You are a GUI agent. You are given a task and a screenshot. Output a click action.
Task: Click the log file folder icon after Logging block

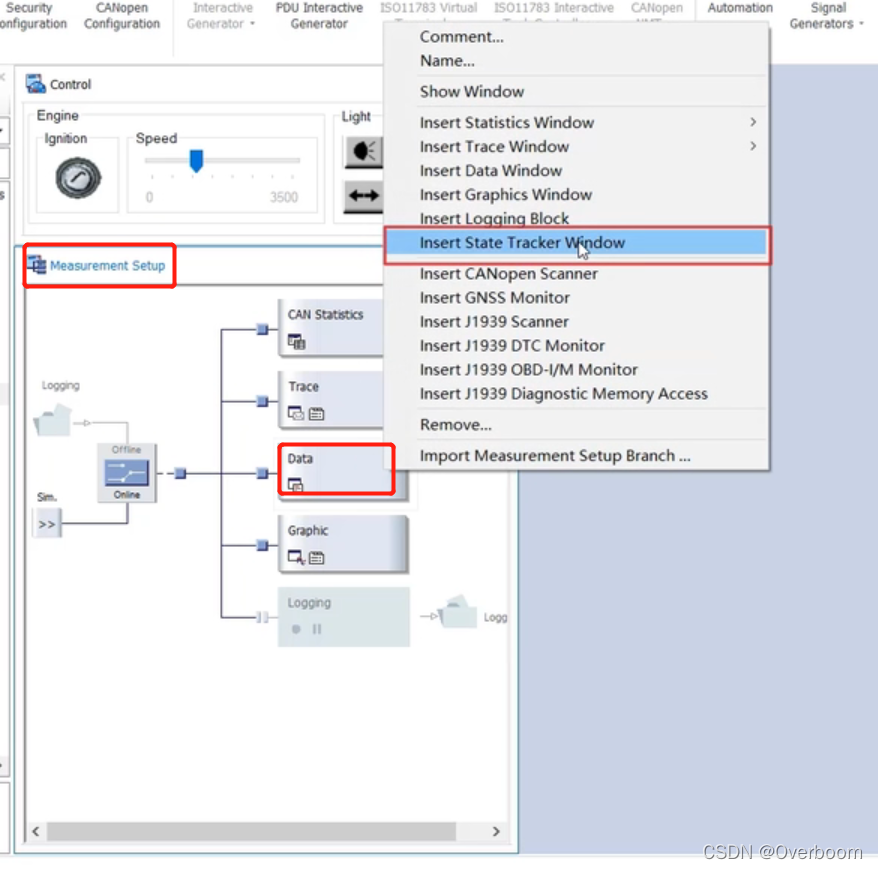pyautogui.click(x=458, y=611)
